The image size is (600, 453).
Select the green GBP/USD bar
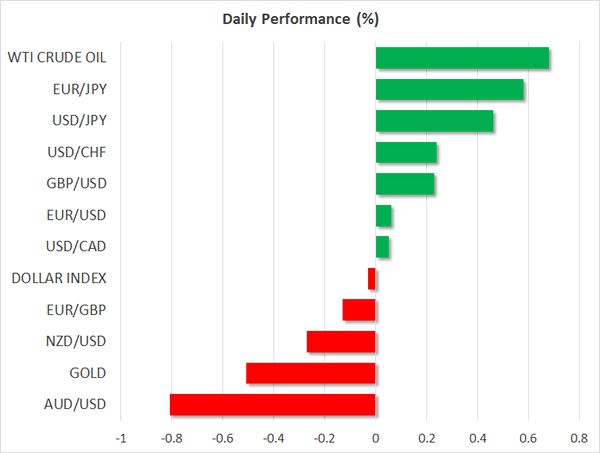click(405, 184)
